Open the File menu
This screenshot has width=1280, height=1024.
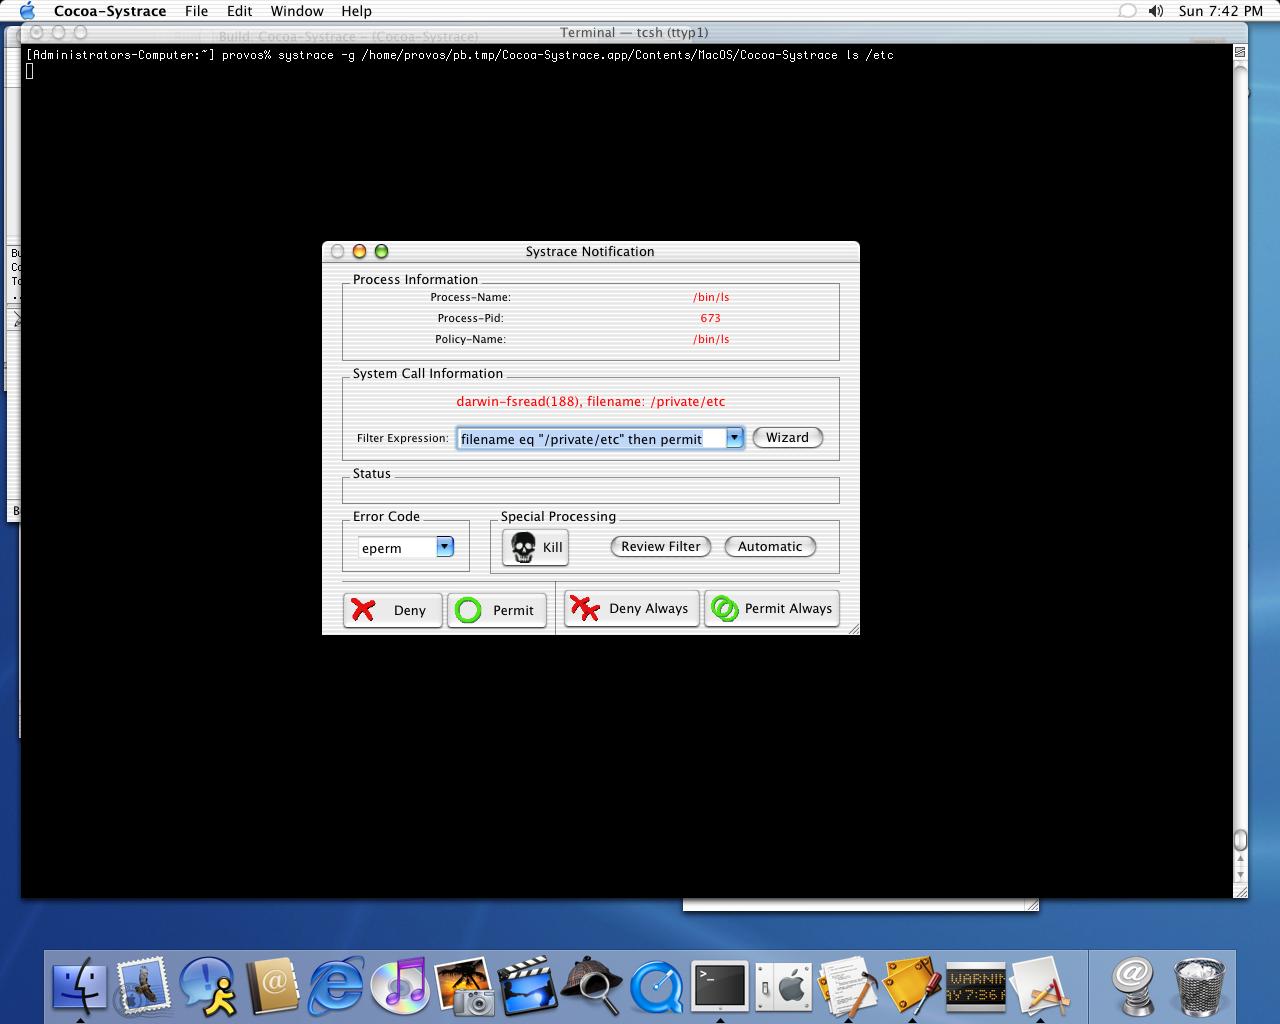pos(196,11)
